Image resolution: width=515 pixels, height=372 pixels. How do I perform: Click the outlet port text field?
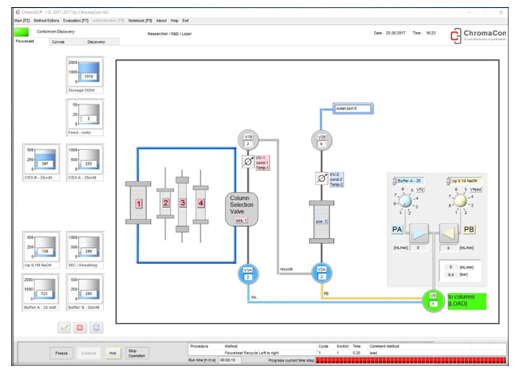click(353, 109)
